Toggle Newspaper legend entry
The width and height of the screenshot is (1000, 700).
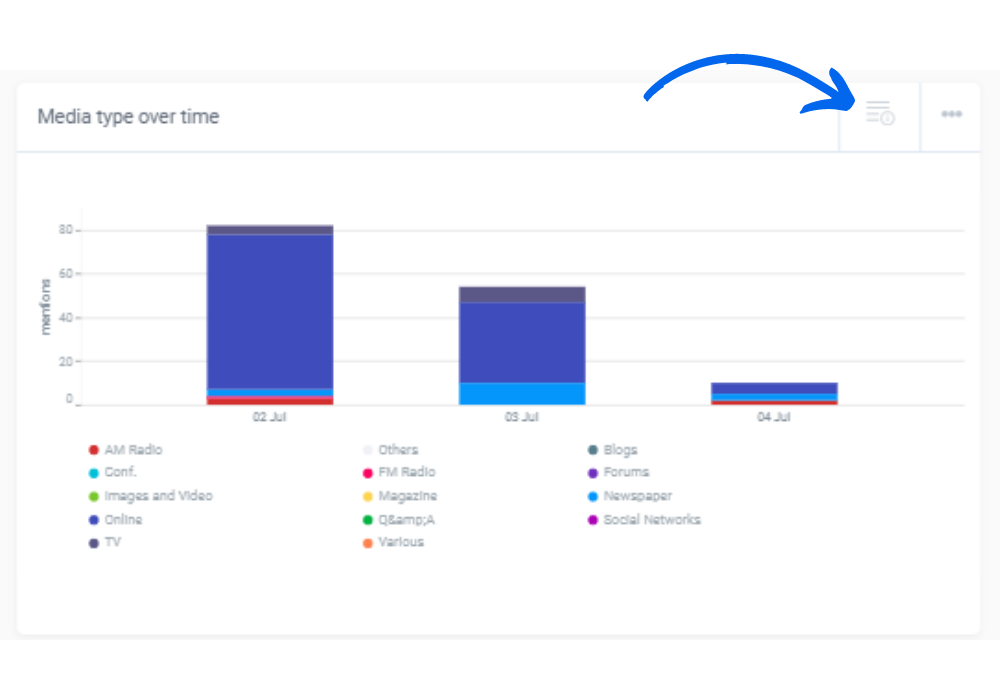[629, 496]
